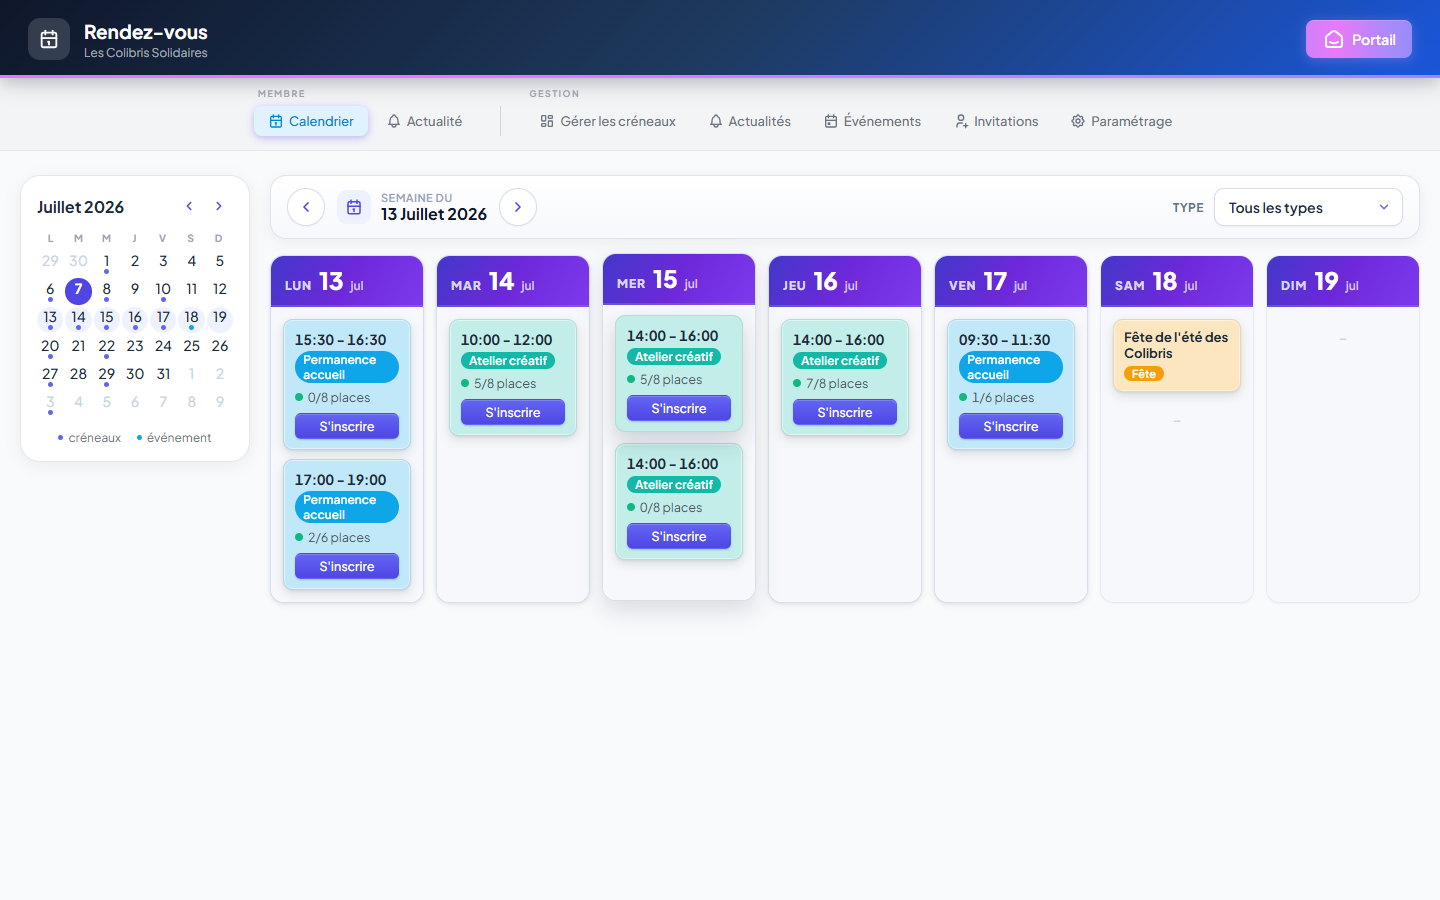Select day 13 in the mini calendar
The image size is (1440, 900).
coord(50,318)
